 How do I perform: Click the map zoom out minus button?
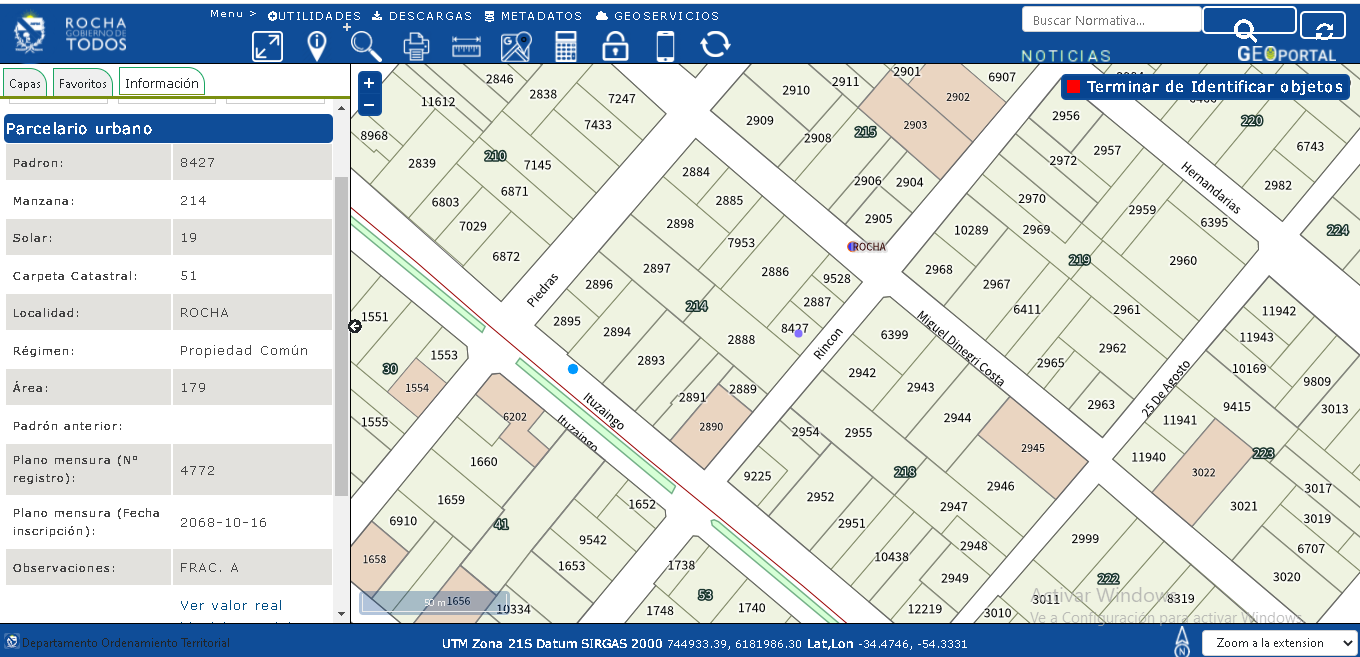[369, 105]
